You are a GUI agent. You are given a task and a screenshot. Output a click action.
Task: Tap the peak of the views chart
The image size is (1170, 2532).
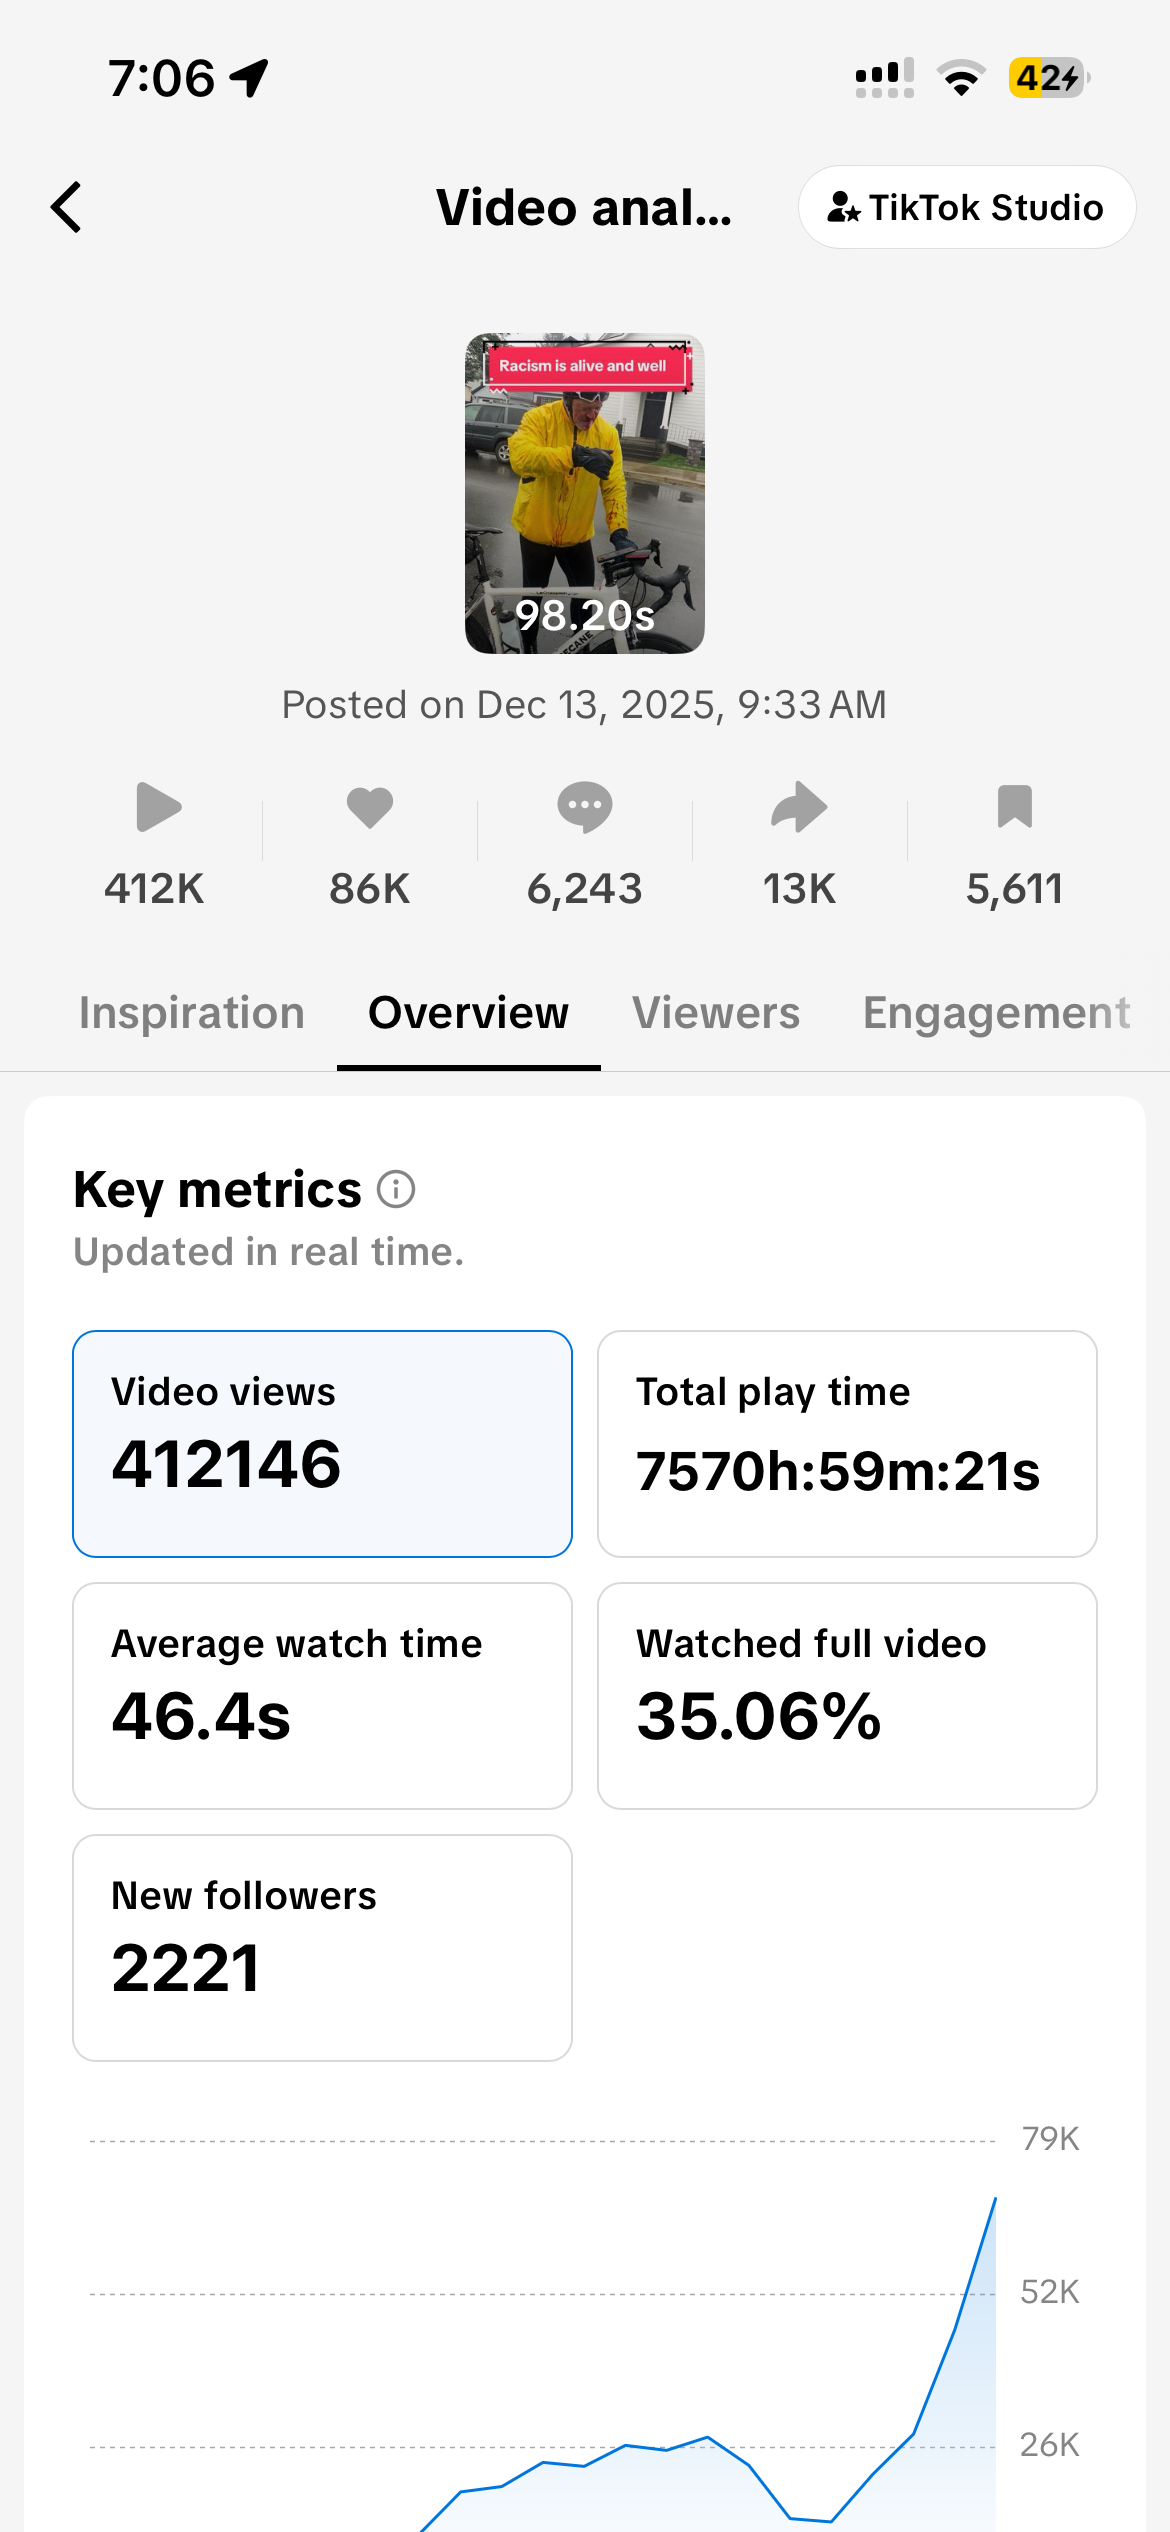click(995, 2199)
